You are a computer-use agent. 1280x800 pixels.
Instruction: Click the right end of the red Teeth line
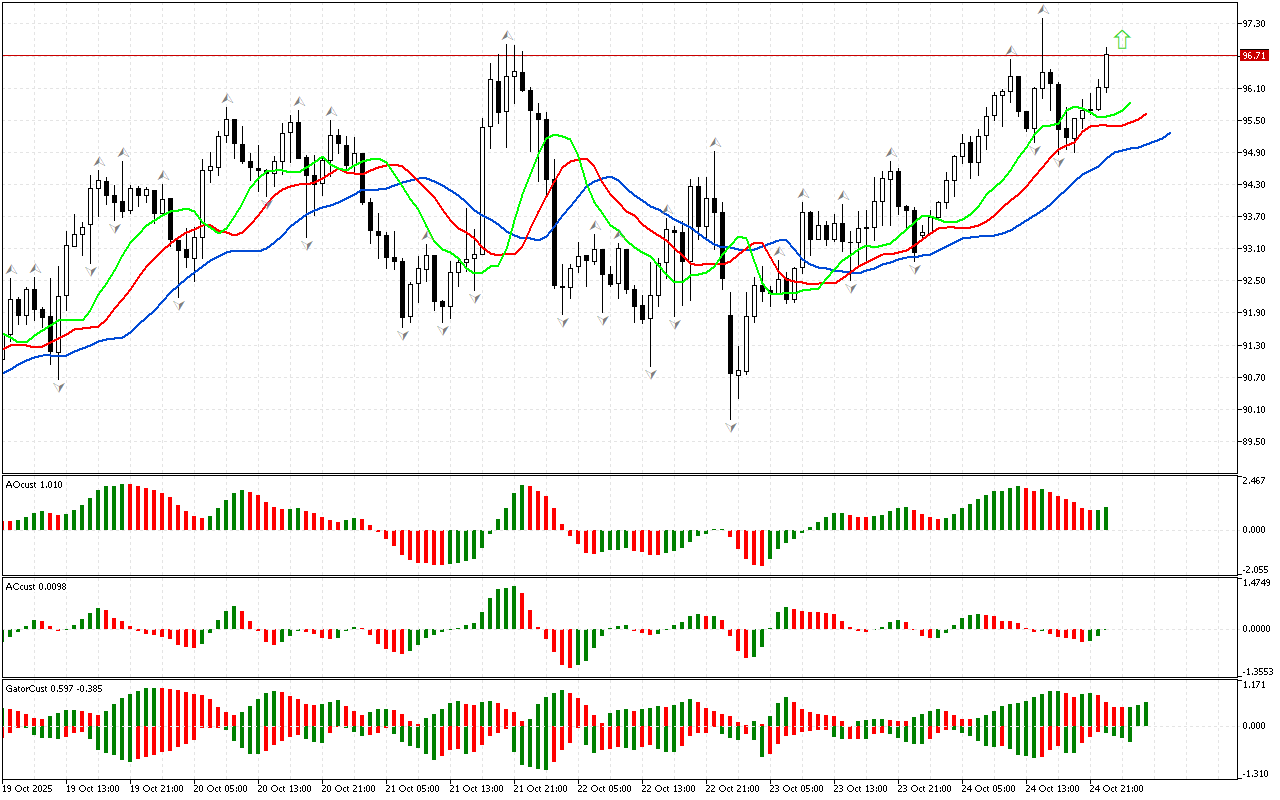click(1146, 114)
